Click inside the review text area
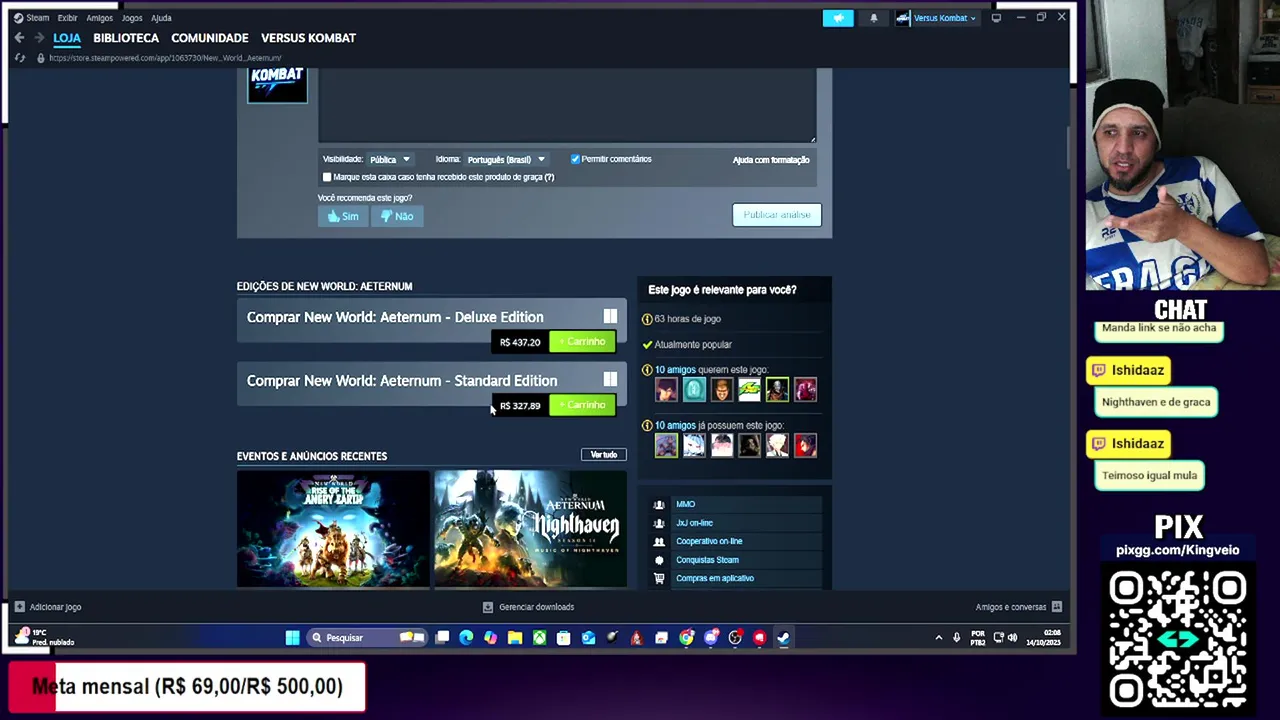Viewport: 1280px width, 720px height. tap(567, 106)
